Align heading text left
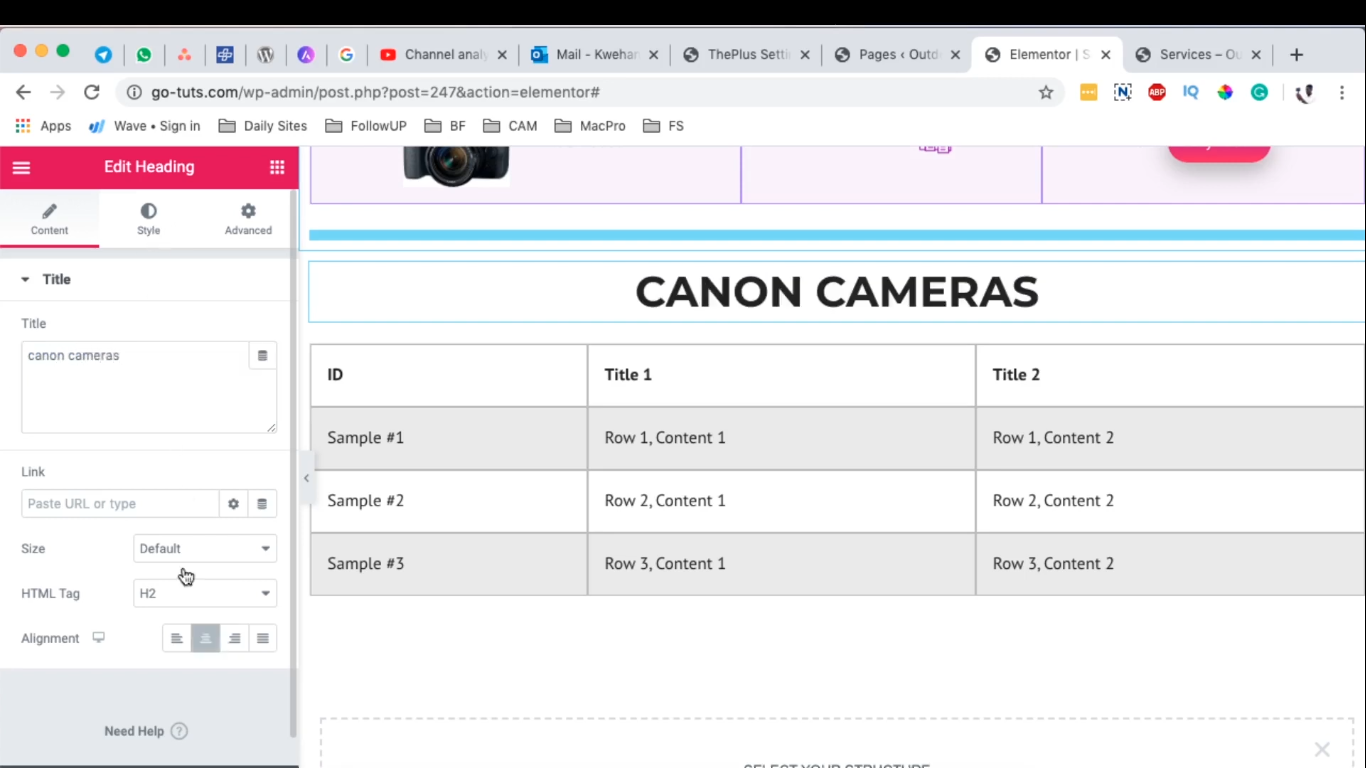Image resolution: width=1366 pixels, height=768 pixels. 177,638
